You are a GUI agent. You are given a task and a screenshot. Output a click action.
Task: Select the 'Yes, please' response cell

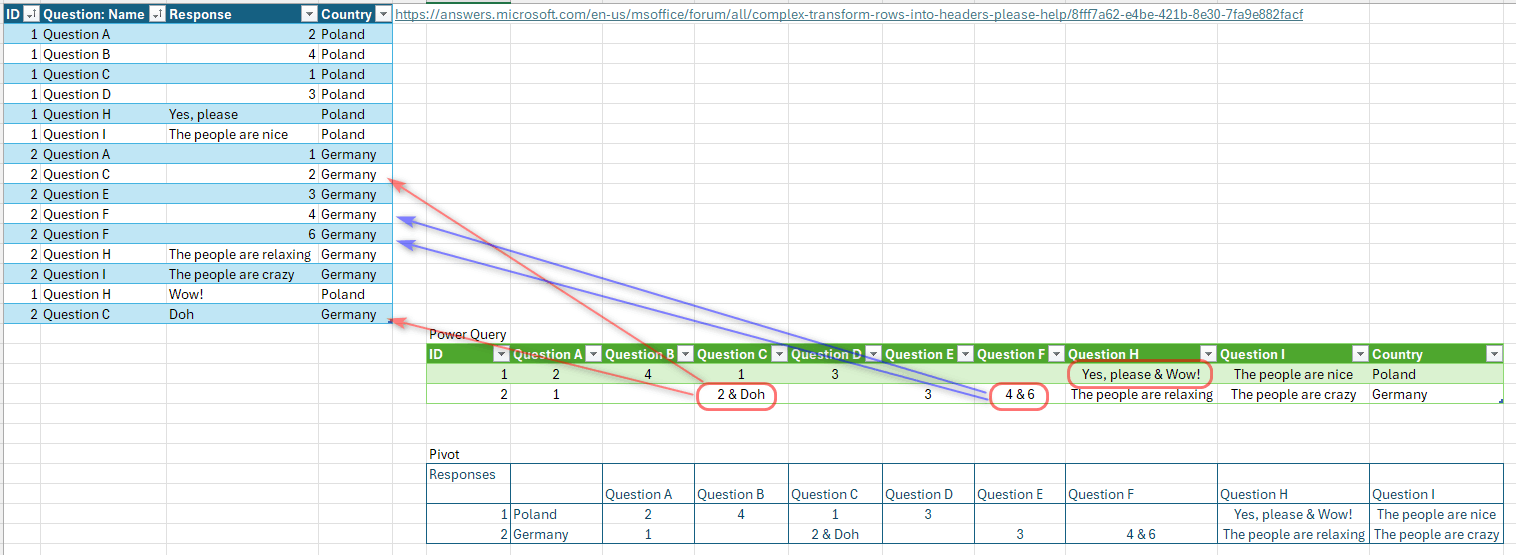click(203, 114)
